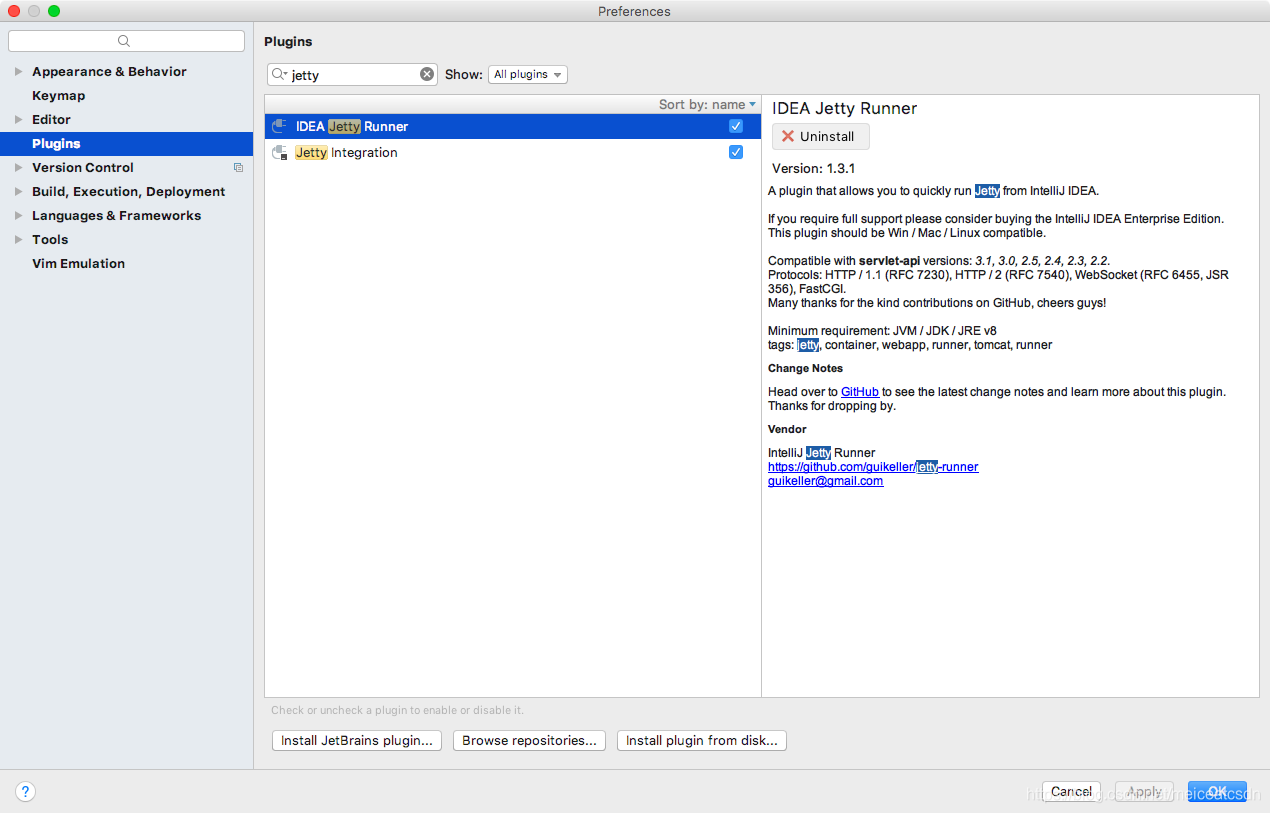Focus the Preferences settings search field

click(x=126, y=41)
